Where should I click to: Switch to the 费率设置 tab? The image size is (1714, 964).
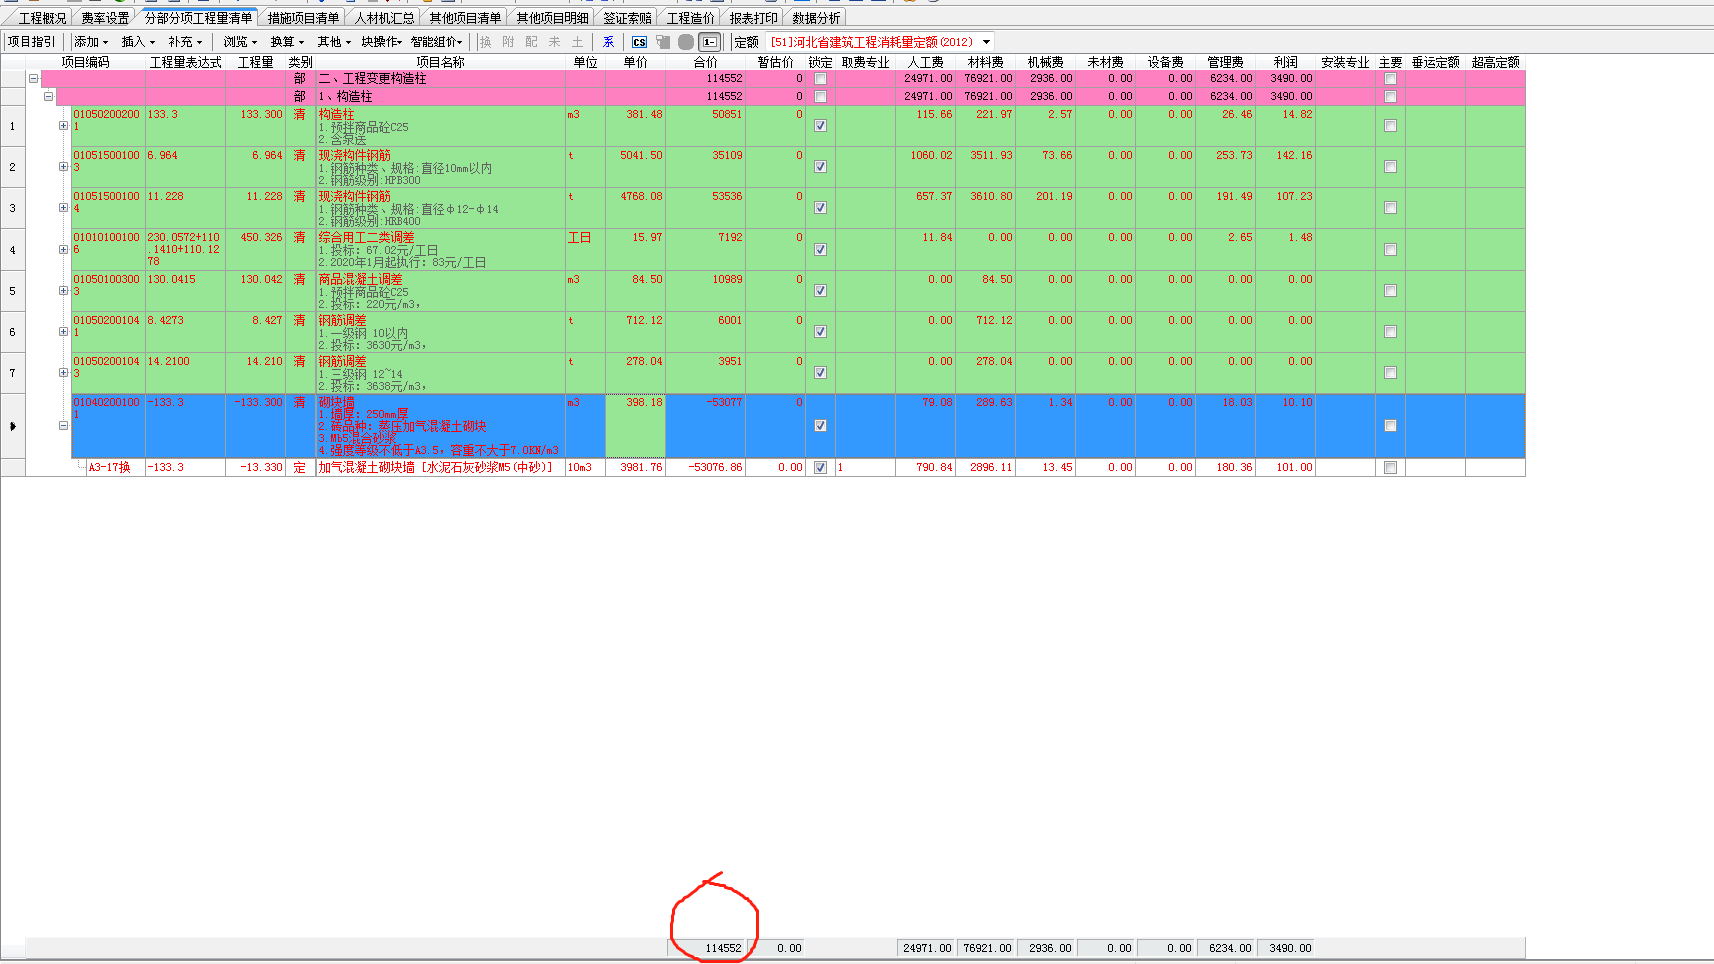click(x=105, y=18)
